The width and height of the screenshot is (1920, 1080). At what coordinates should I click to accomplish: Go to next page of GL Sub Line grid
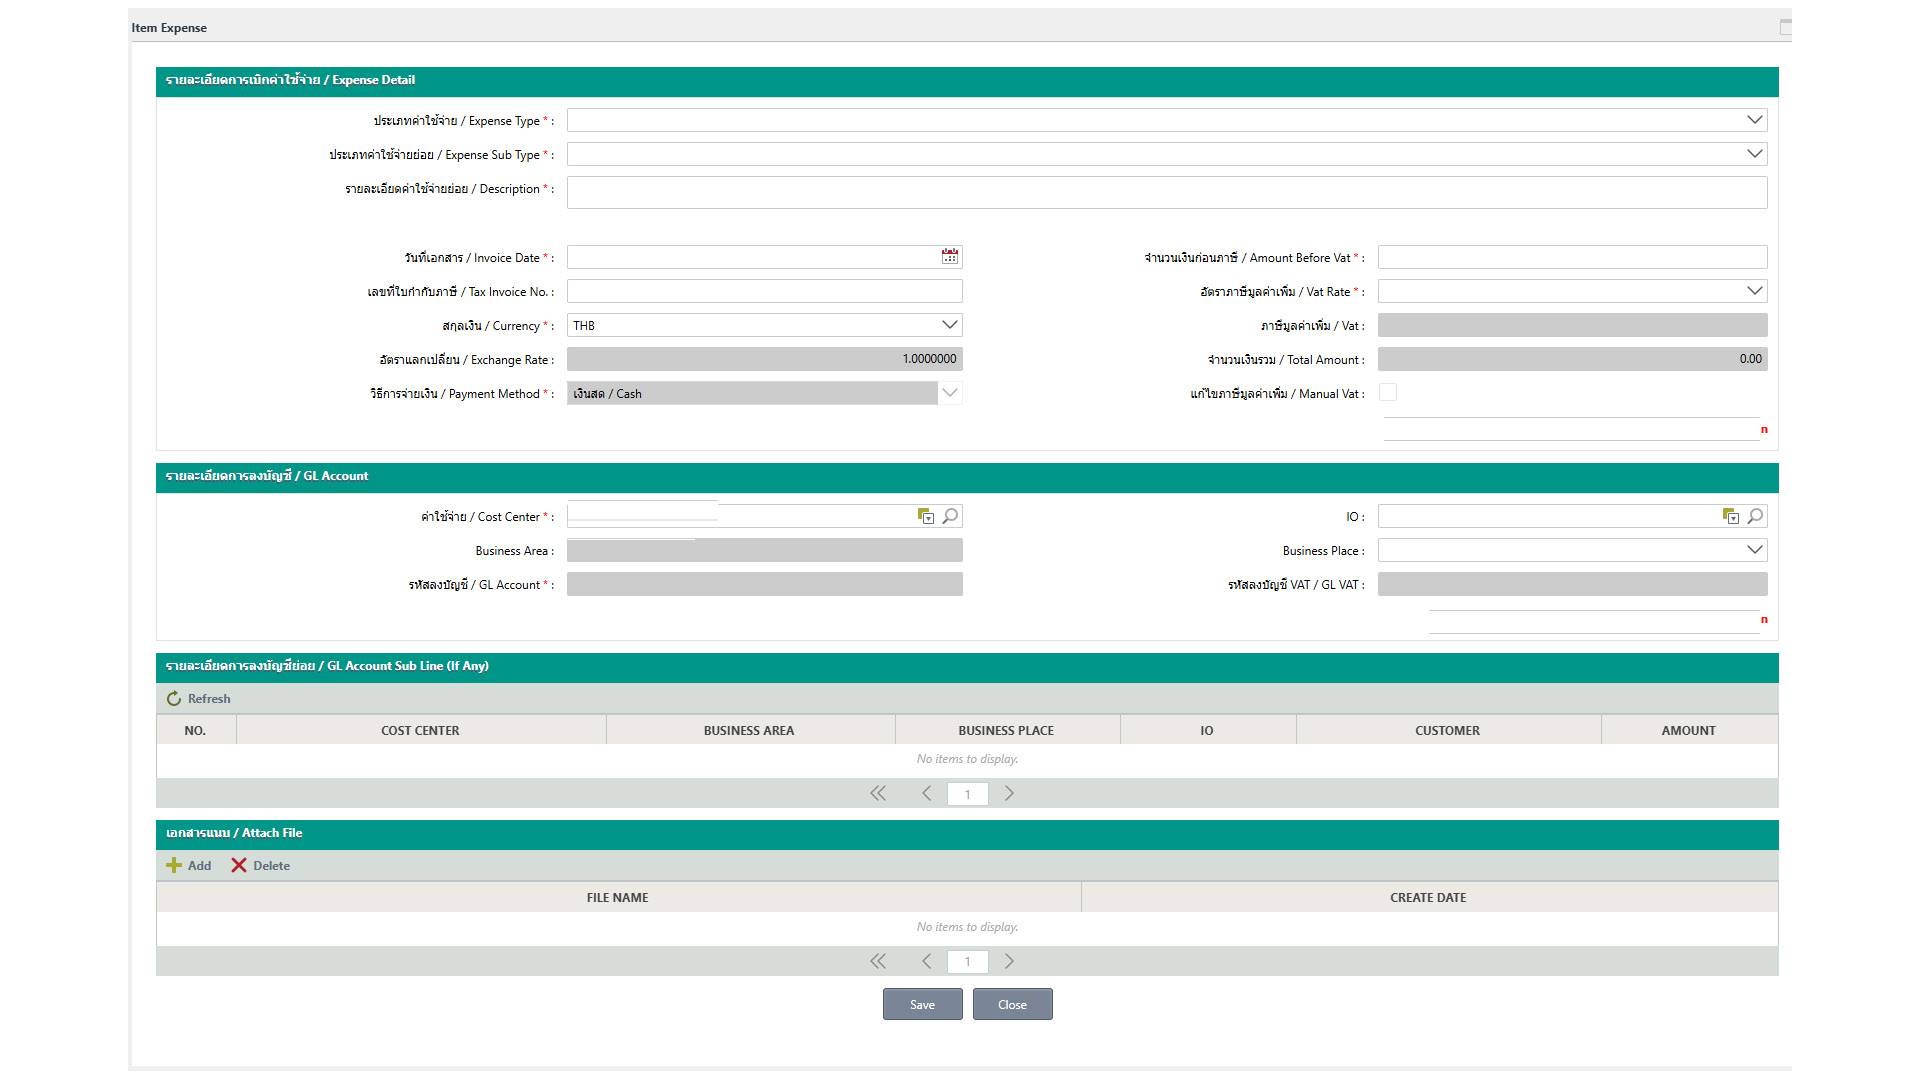pos(1009,794)
